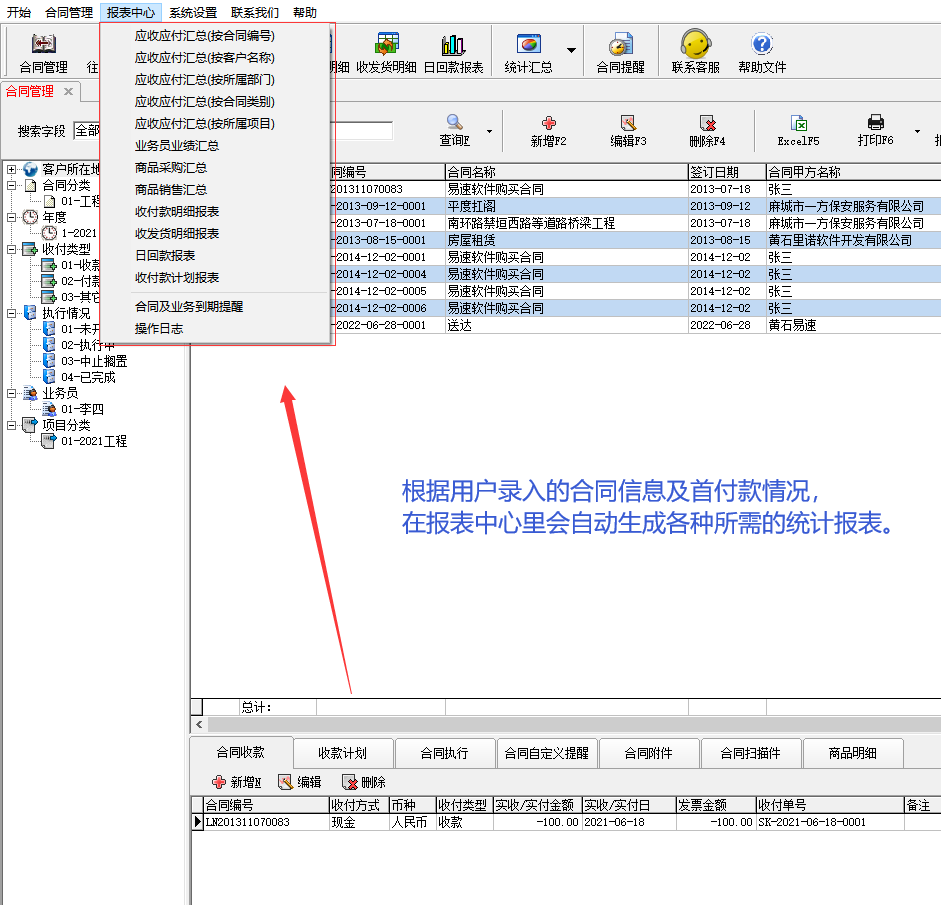Click the 新增N button in 合同收款 panel
The width and height of the screenshot is (941, 905).
click(x=236, y=782)
